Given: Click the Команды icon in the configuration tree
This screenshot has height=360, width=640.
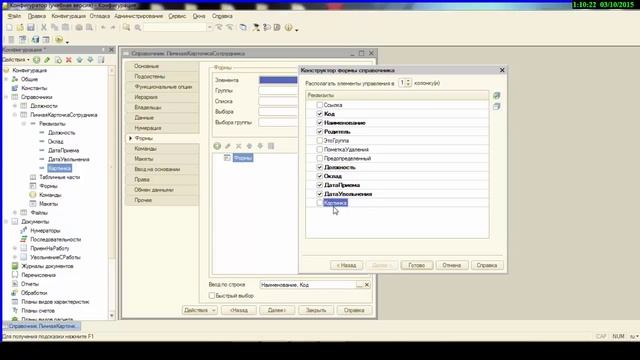Looking at the screenshot, I should (x=33, y=195).
